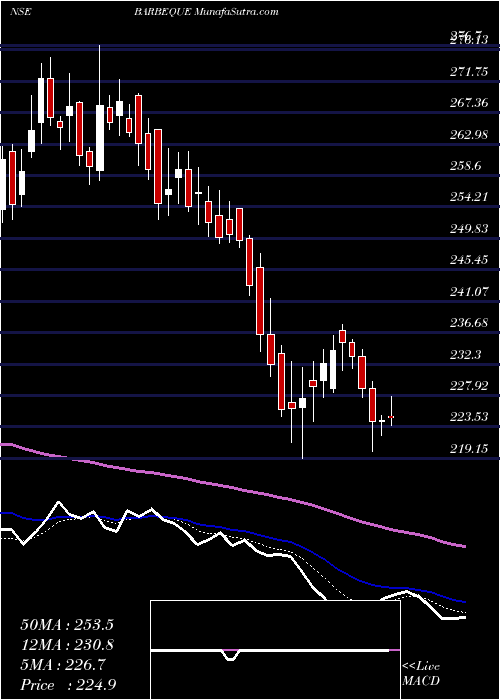Click the NSE exchange label
The height and width of the screenshot is (700, 500).
click(20, 12)
